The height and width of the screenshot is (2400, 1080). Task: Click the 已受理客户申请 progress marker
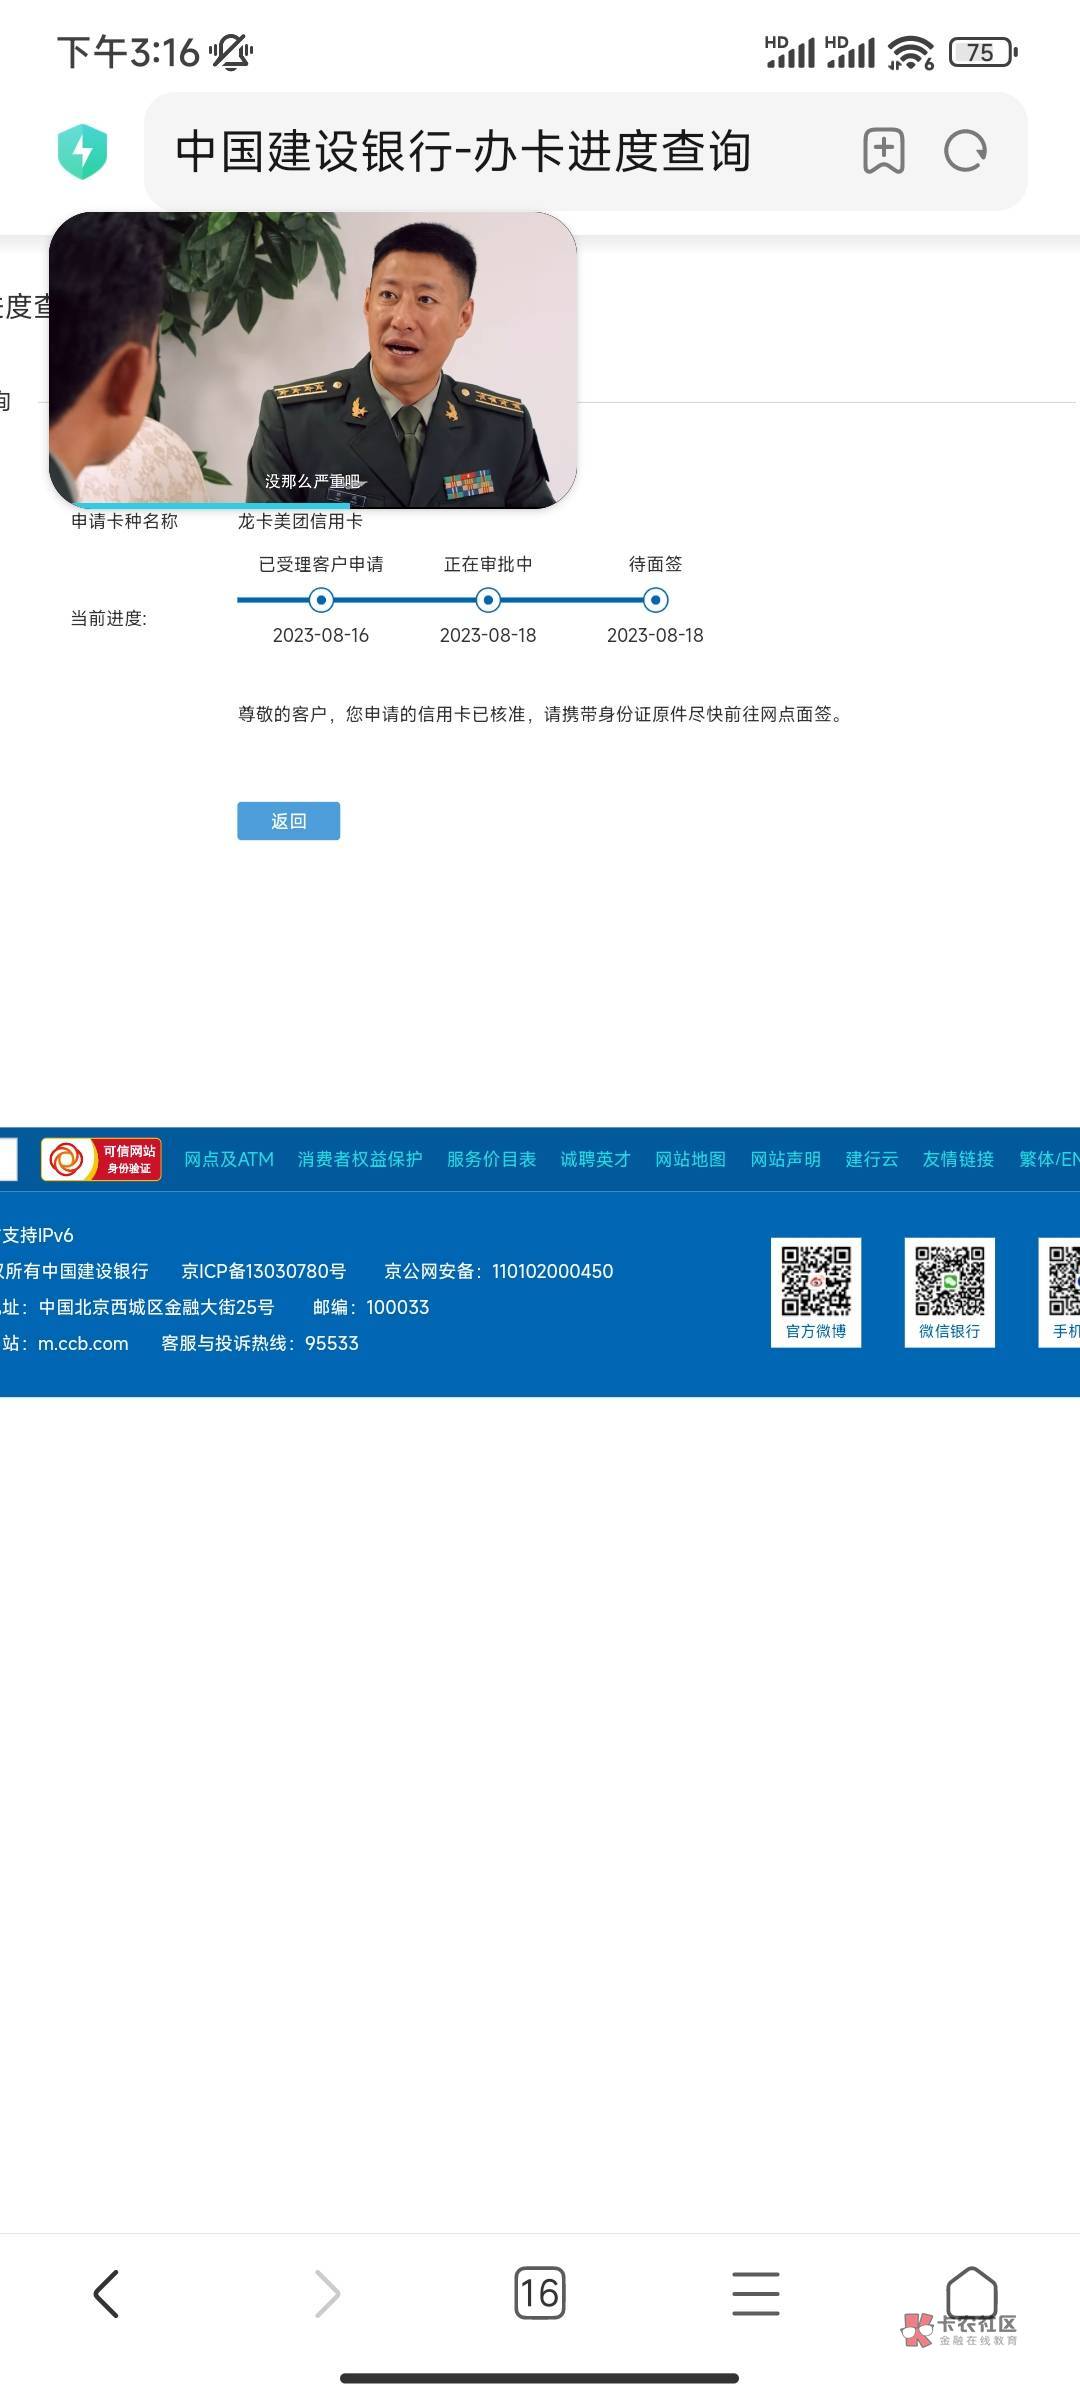pyautogui.click(x=321, y=600)
